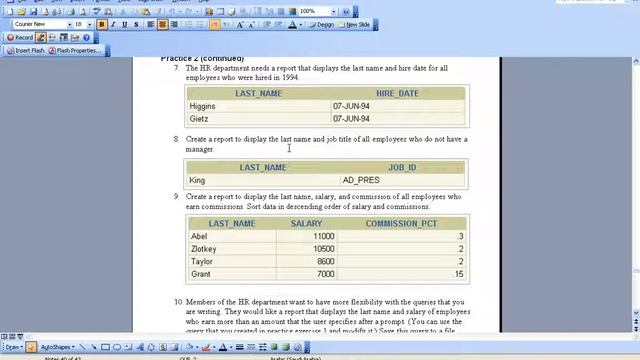Image resolution: width=640 pixels, height=360 pixels.
Task: Click blue help icon beside Record
Action: click(87, 38)
